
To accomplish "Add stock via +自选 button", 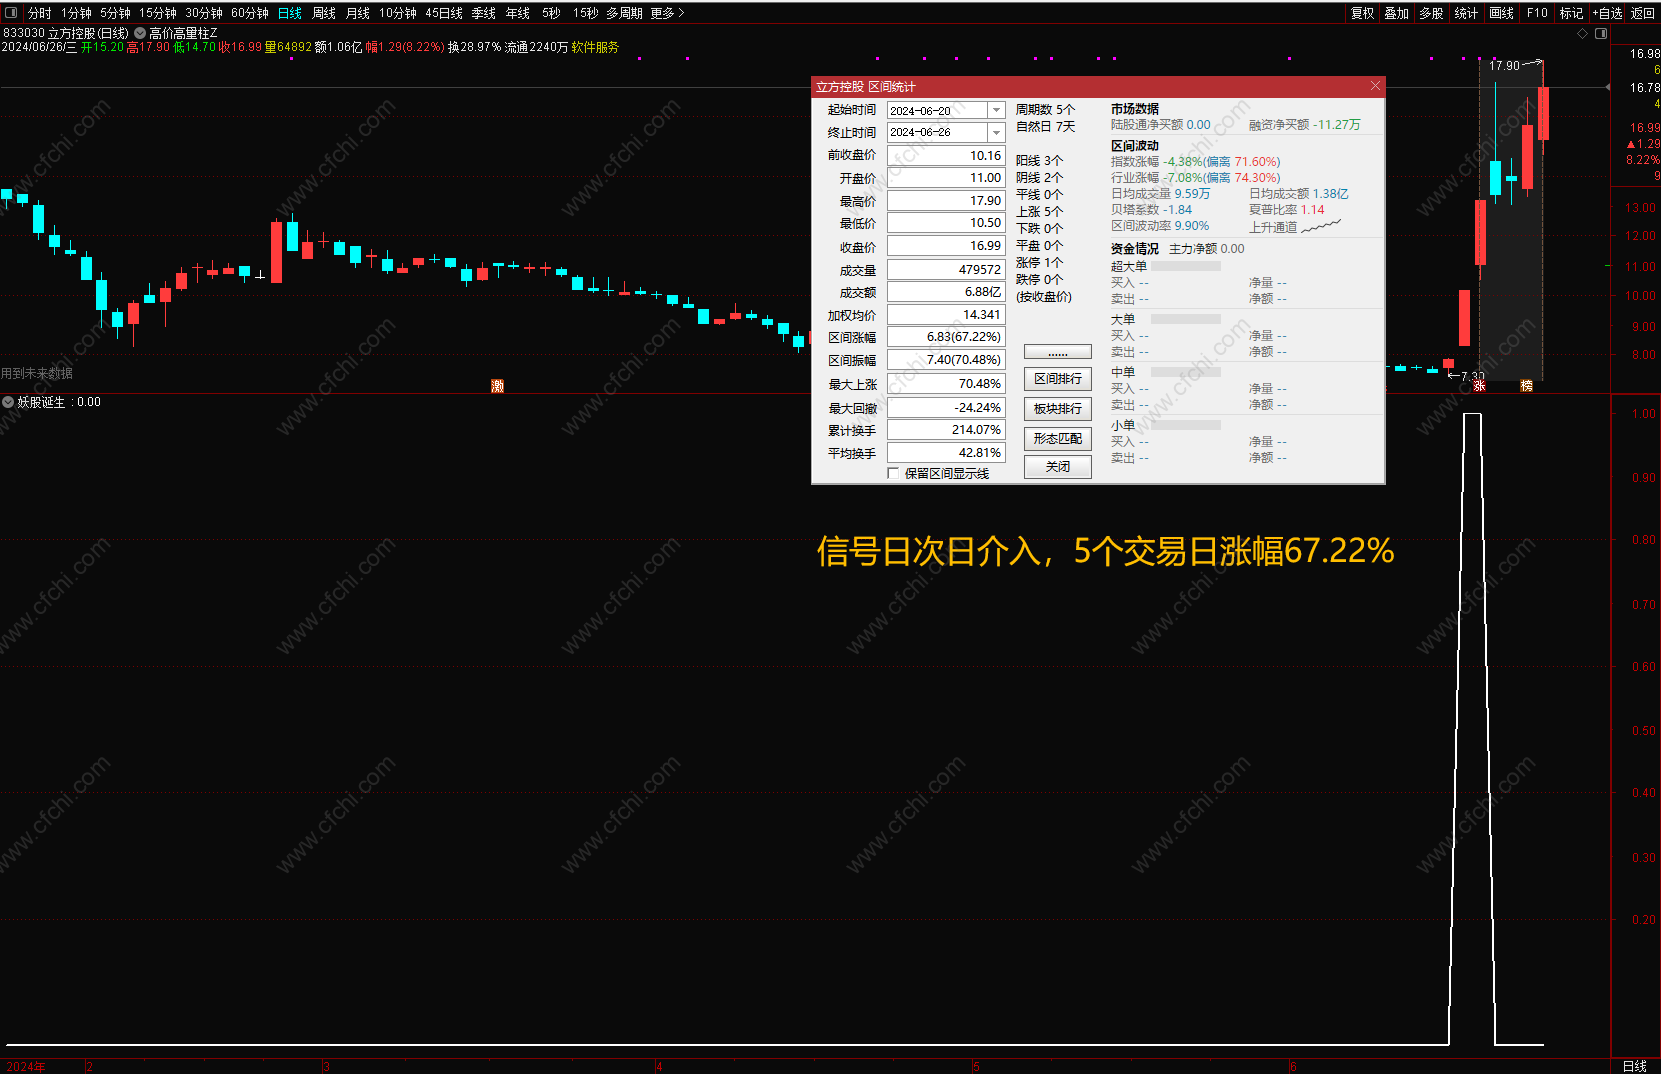I will pos(1607,13).
